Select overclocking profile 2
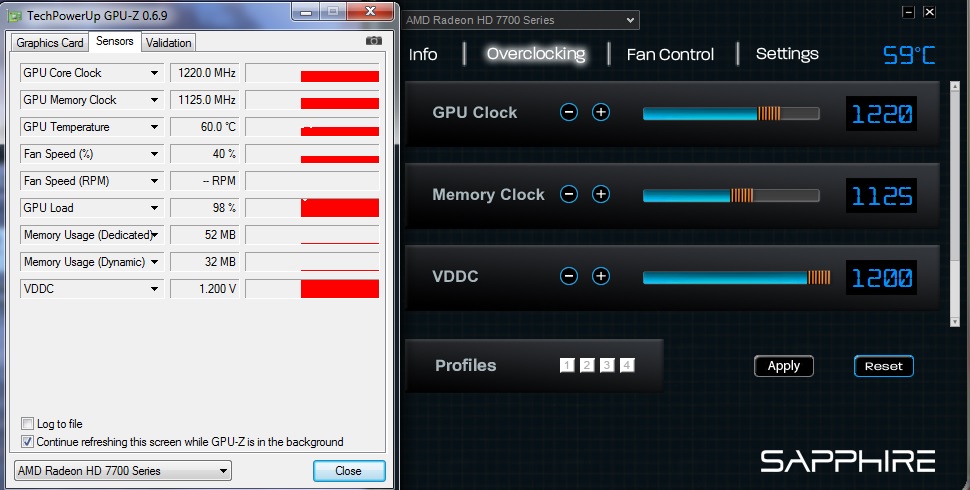The width and height of the screenshot is (970, 490). point(587,365)
